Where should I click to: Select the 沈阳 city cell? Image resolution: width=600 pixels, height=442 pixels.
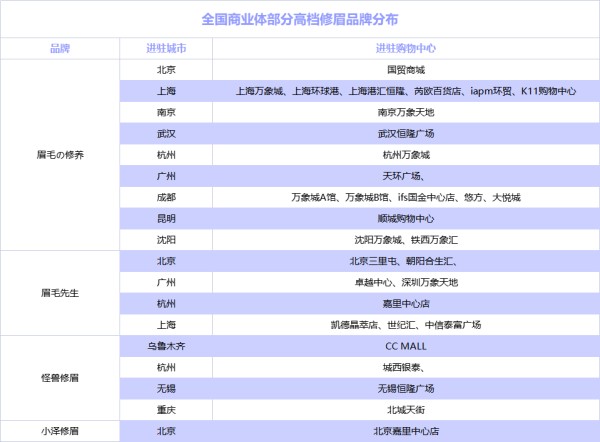click(166, 240)
